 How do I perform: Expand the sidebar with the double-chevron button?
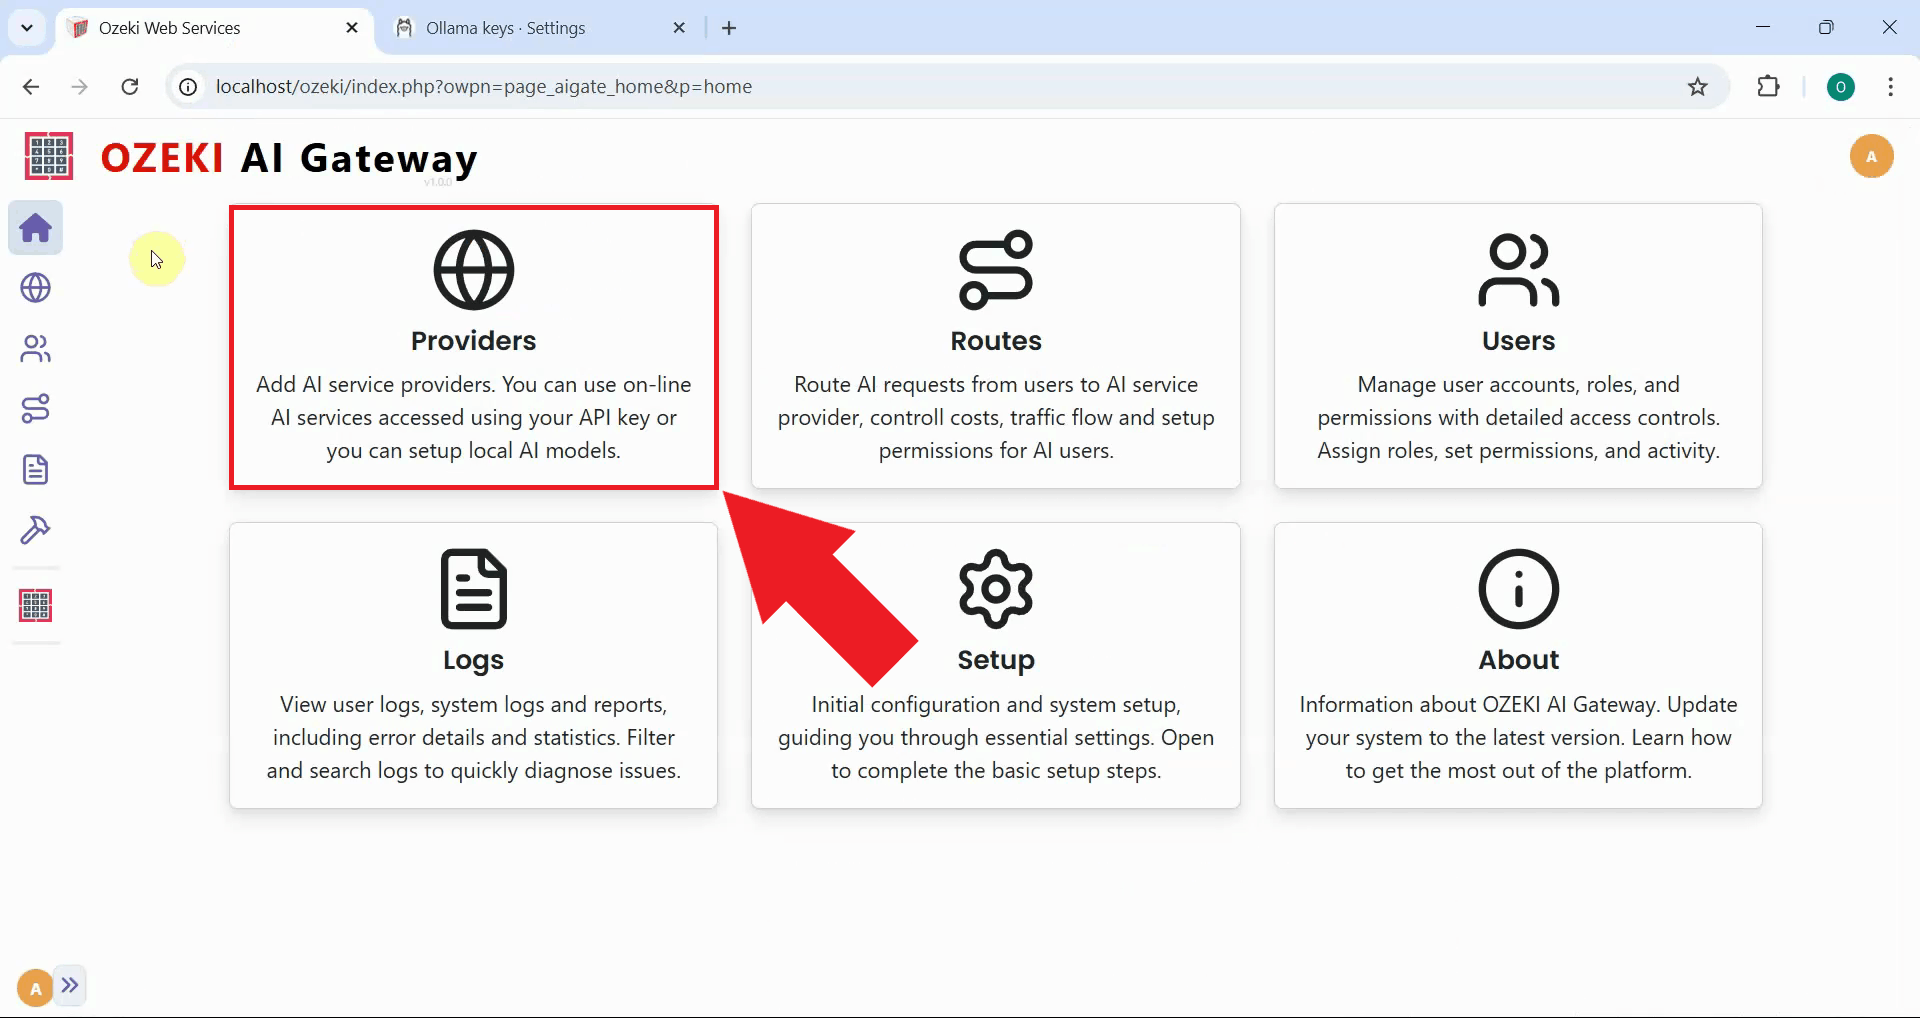(70, 985)
